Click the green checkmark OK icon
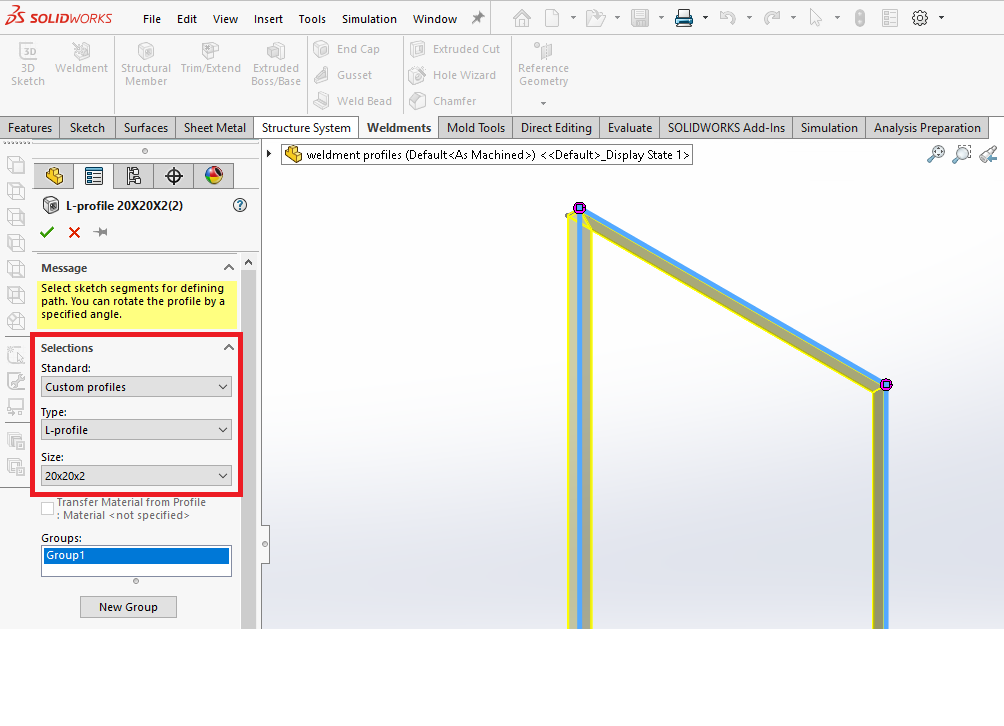1004x726 pixels. [47, 232]
